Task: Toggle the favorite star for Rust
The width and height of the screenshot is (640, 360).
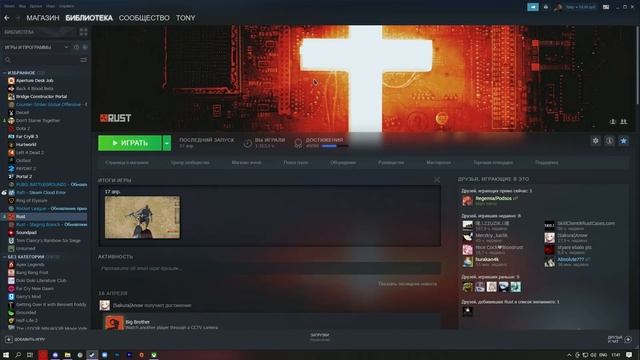Action: 623,141
